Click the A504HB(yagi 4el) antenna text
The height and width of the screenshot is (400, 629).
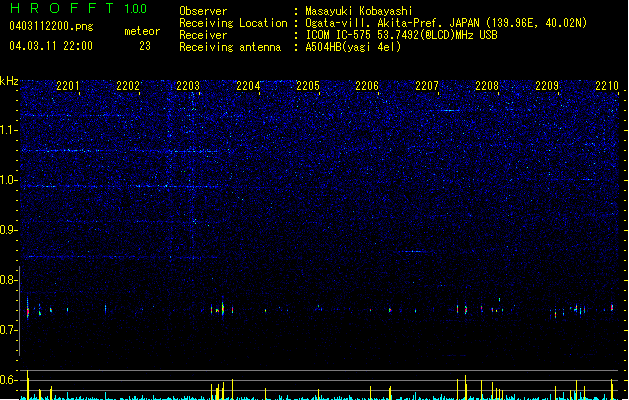pos(353,47)
